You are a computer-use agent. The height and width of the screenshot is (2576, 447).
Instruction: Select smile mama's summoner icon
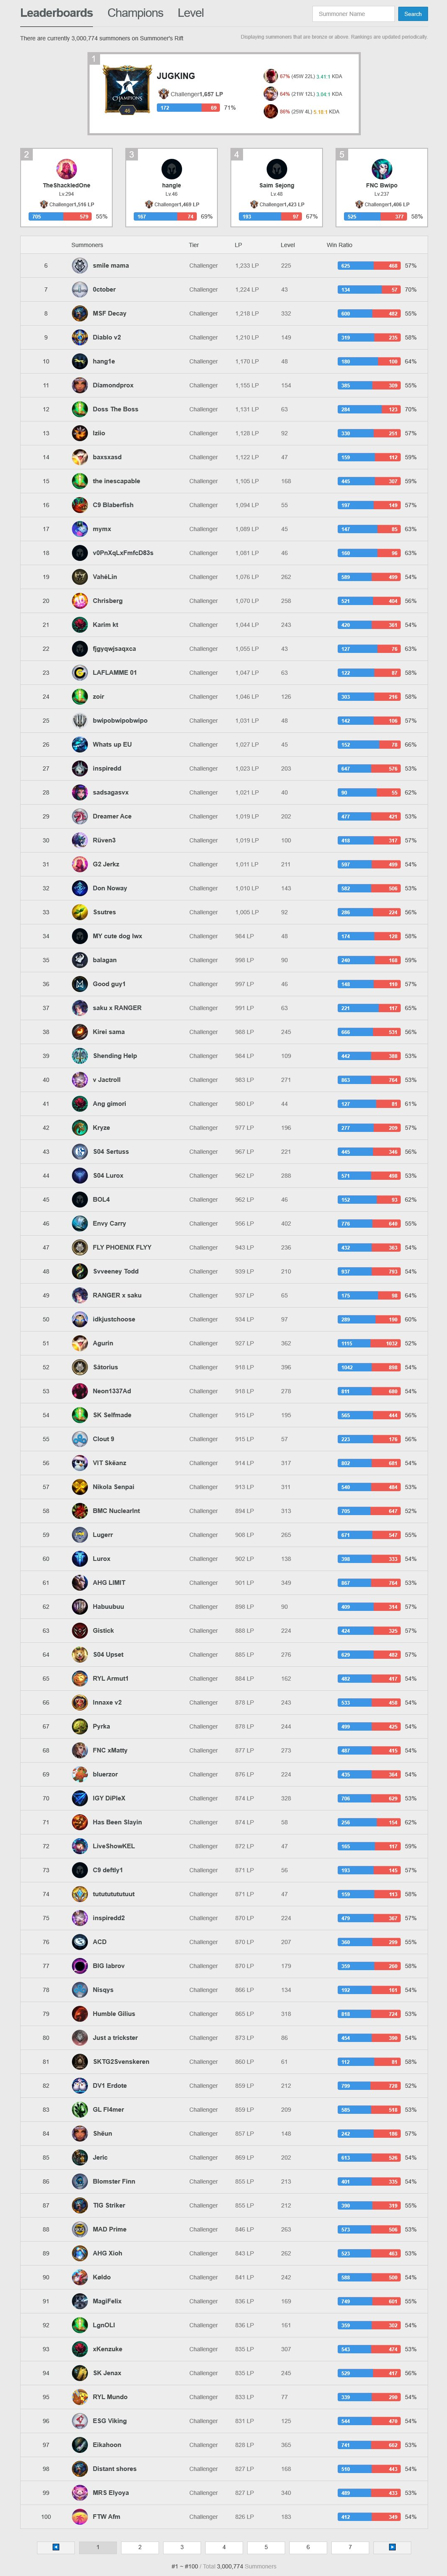80,266
